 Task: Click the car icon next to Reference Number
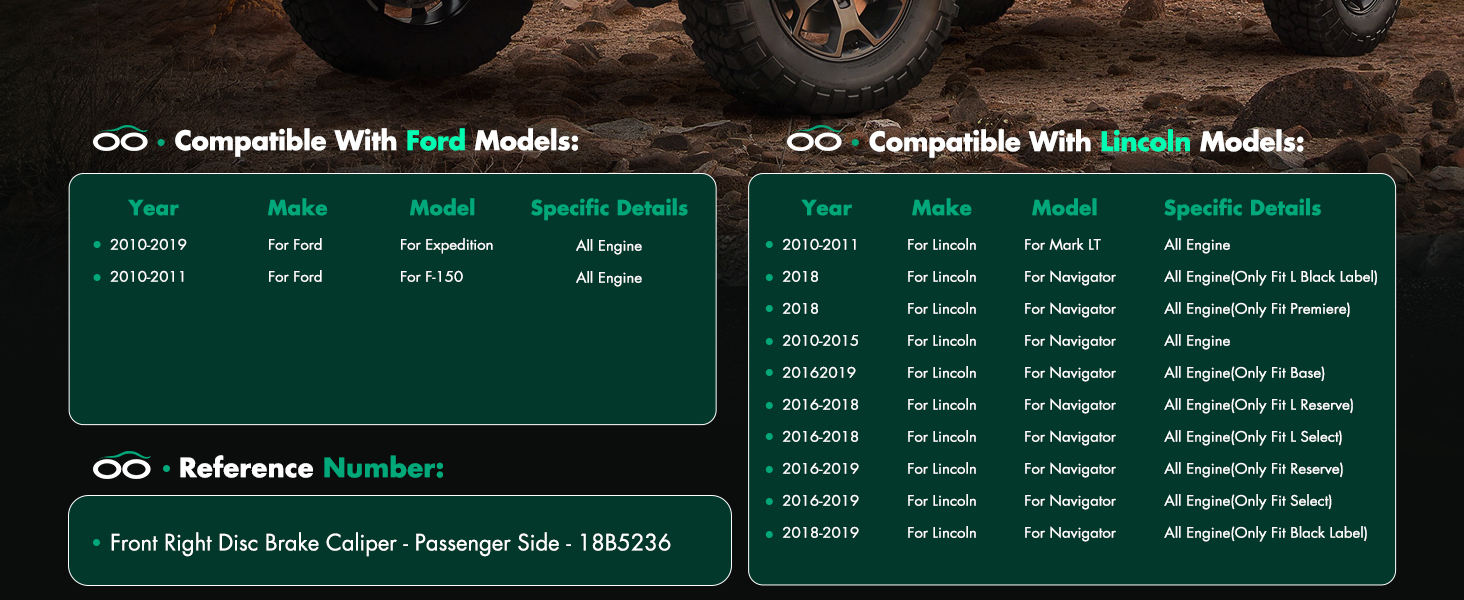[121, 467]
